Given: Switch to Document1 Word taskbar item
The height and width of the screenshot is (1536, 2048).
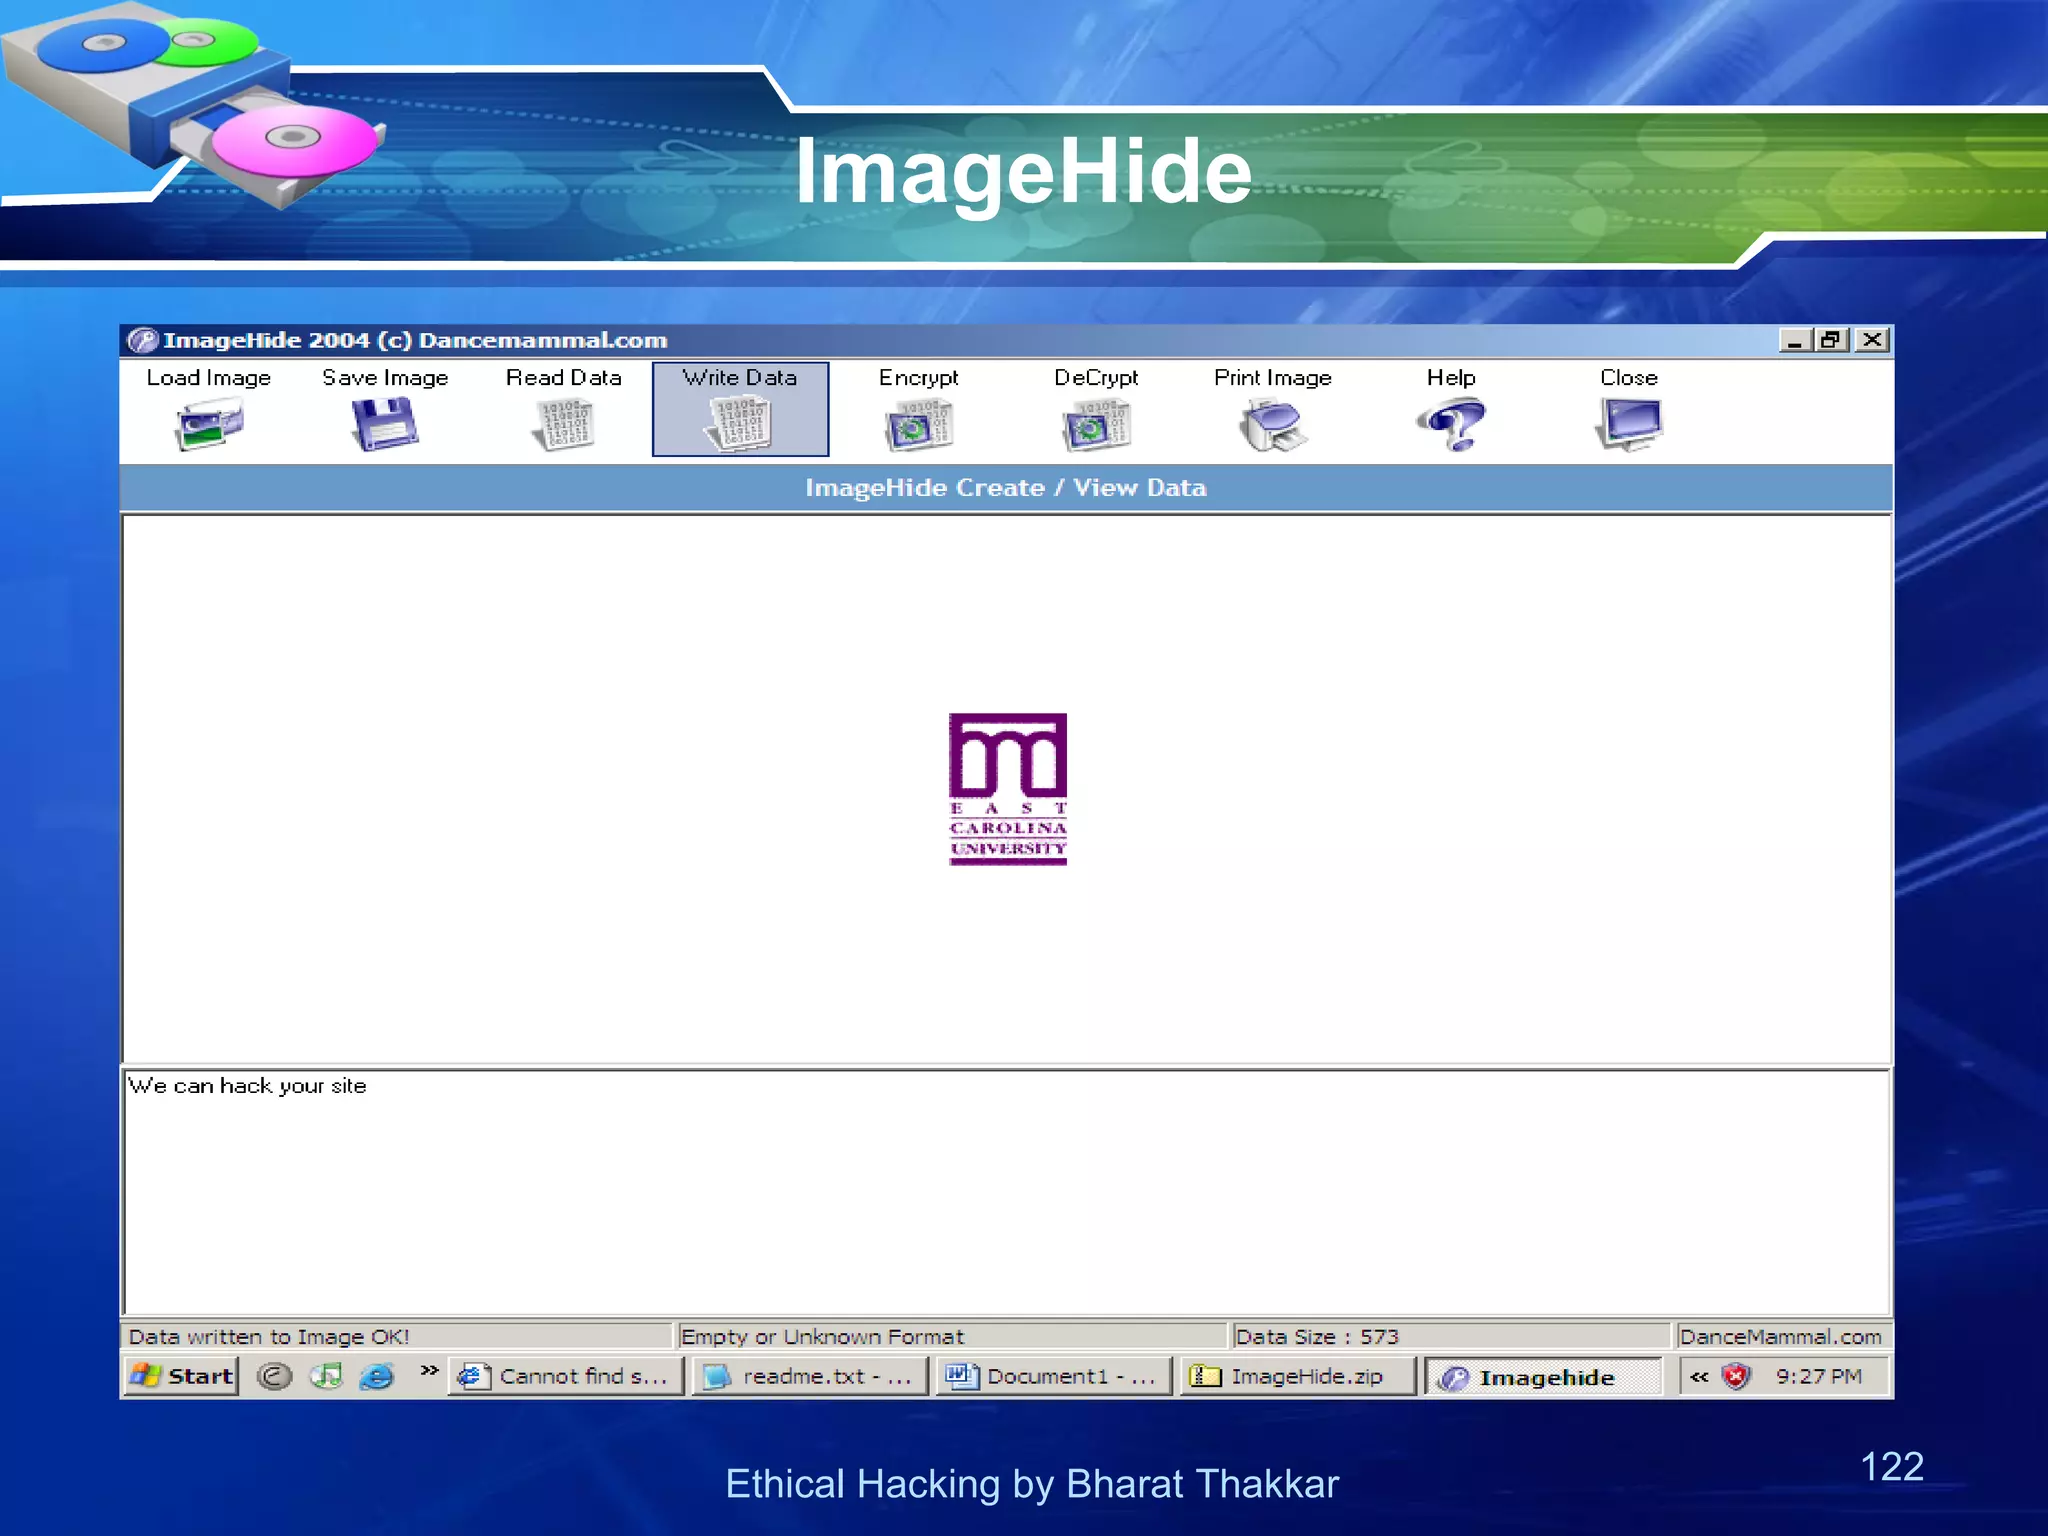Looking at the screenshot, I should (x=1053, y=1376).
